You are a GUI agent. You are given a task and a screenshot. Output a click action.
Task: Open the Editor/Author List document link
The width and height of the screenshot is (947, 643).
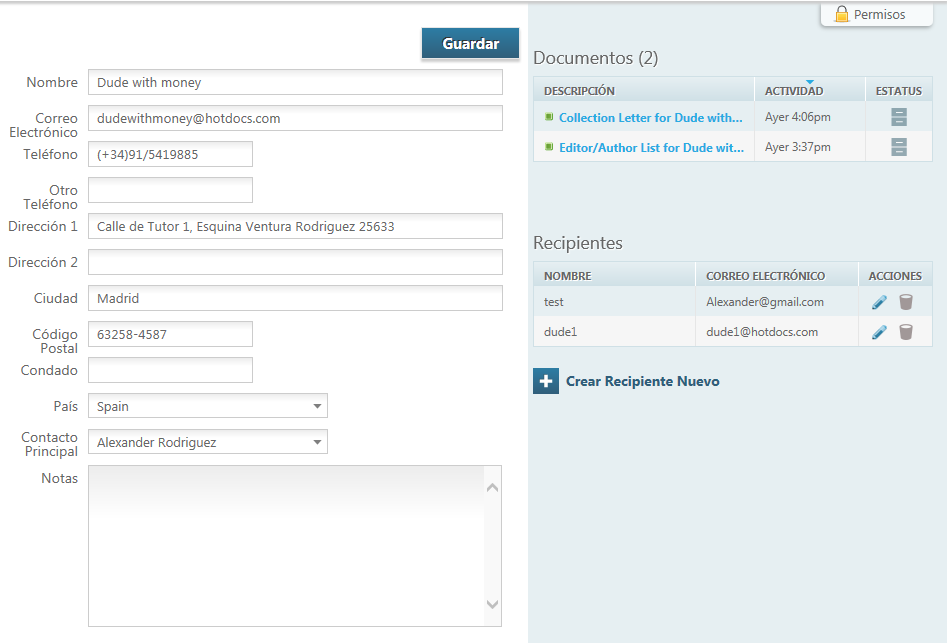[x=650, y=148]
